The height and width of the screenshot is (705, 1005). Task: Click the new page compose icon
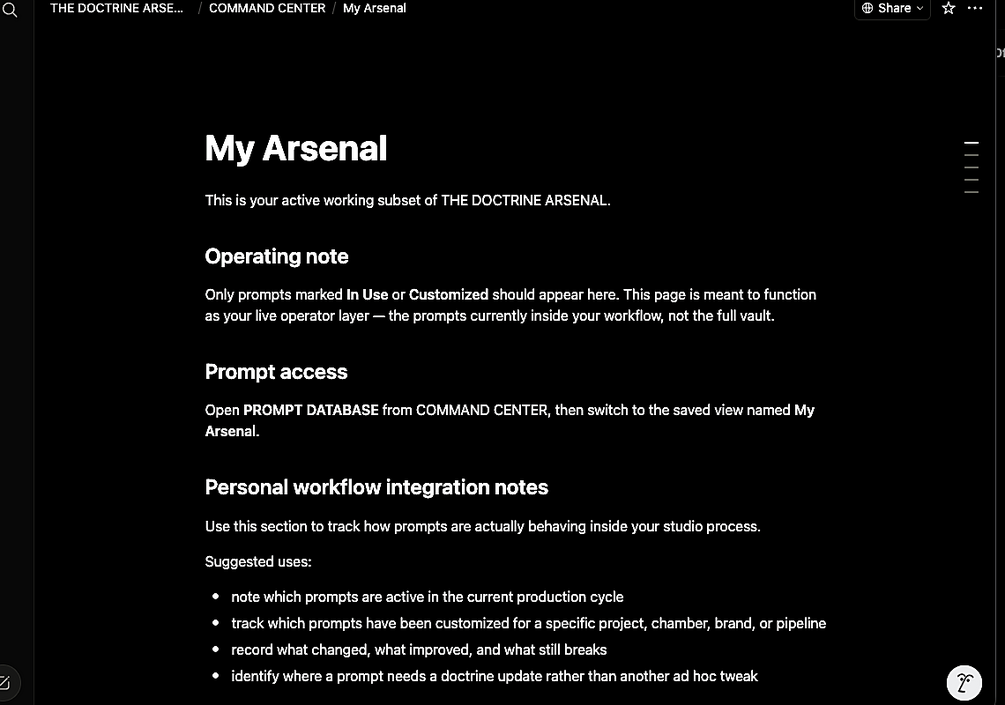(5, 683)
